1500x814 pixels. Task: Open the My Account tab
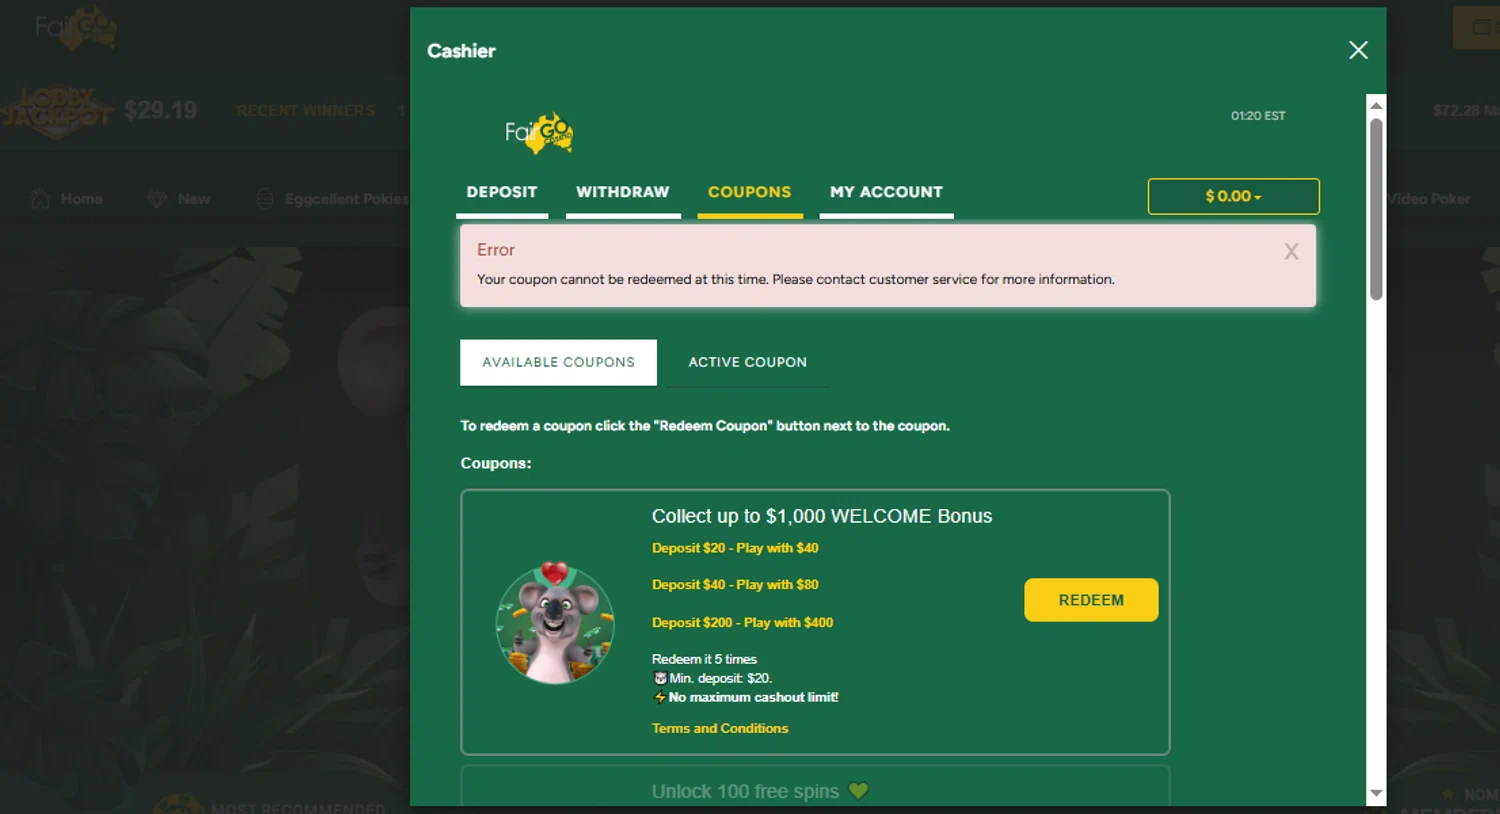[x=886, y=193]
